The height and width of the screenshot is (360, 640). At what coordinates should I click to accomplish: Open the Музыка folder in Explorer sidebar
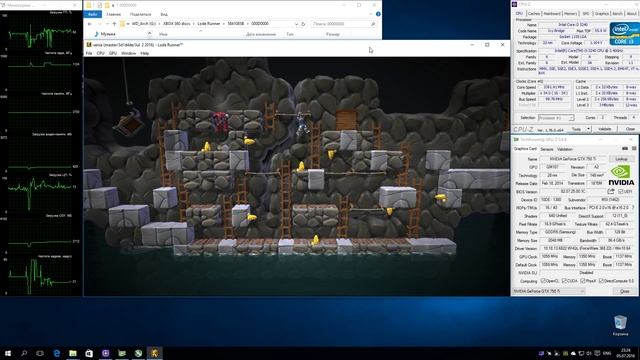(105, 34)
